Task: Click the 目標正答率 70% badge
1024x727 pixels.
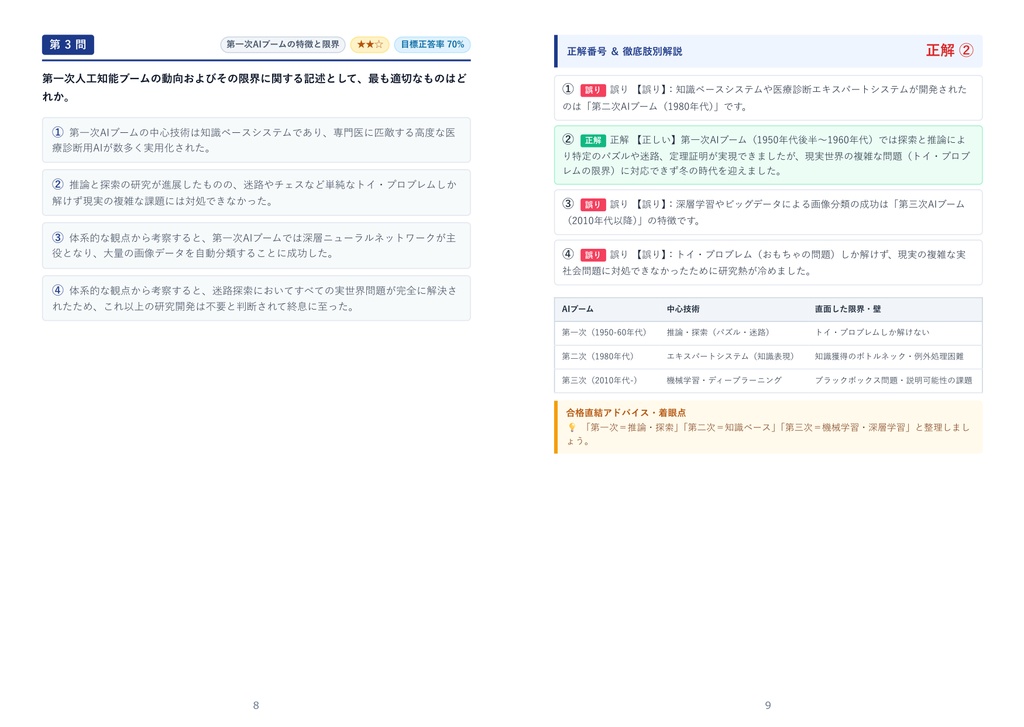Action: (432, 44)
